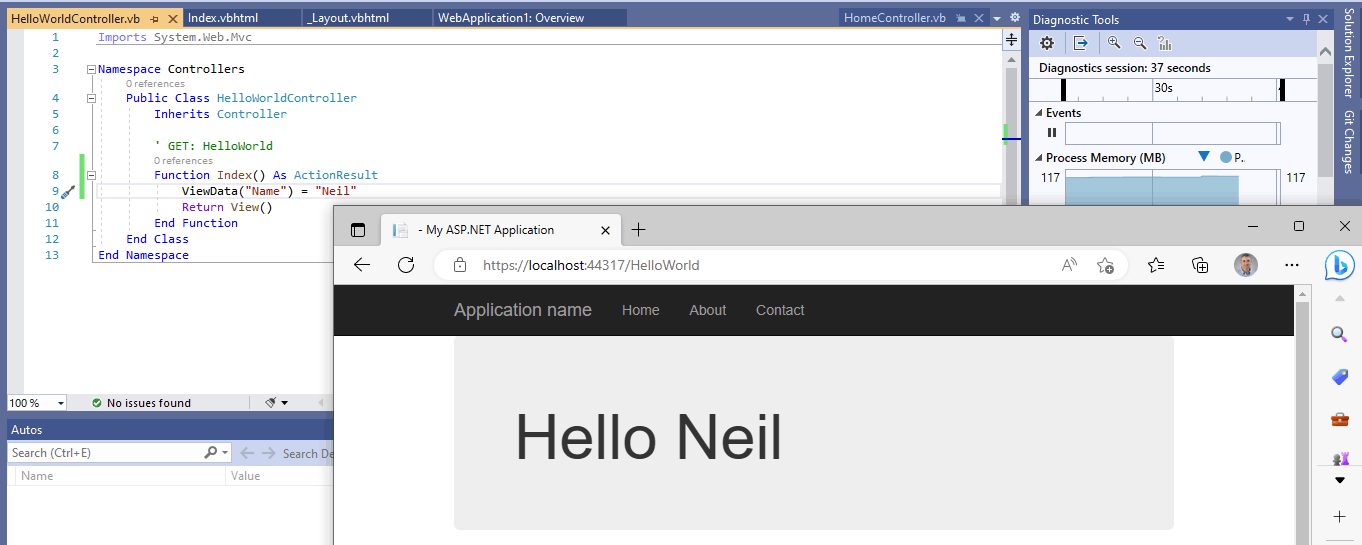The height and width of the screenshot is (545, 1362).
Task: Select the My ASP.NET Application browser tab
Action: tap(503, 230)
